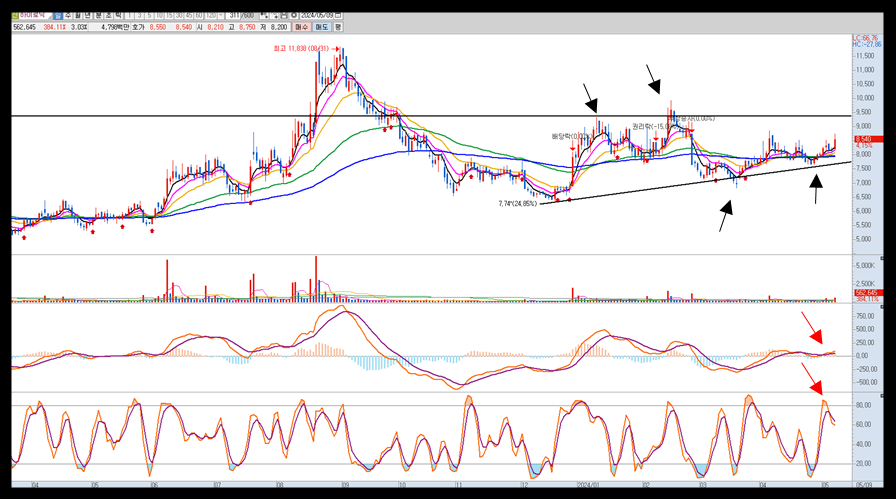Image resolution: width=896 pixels, height=499 pixels.
Task: Choose the 30 interval button
Action: tap(179, 15)
